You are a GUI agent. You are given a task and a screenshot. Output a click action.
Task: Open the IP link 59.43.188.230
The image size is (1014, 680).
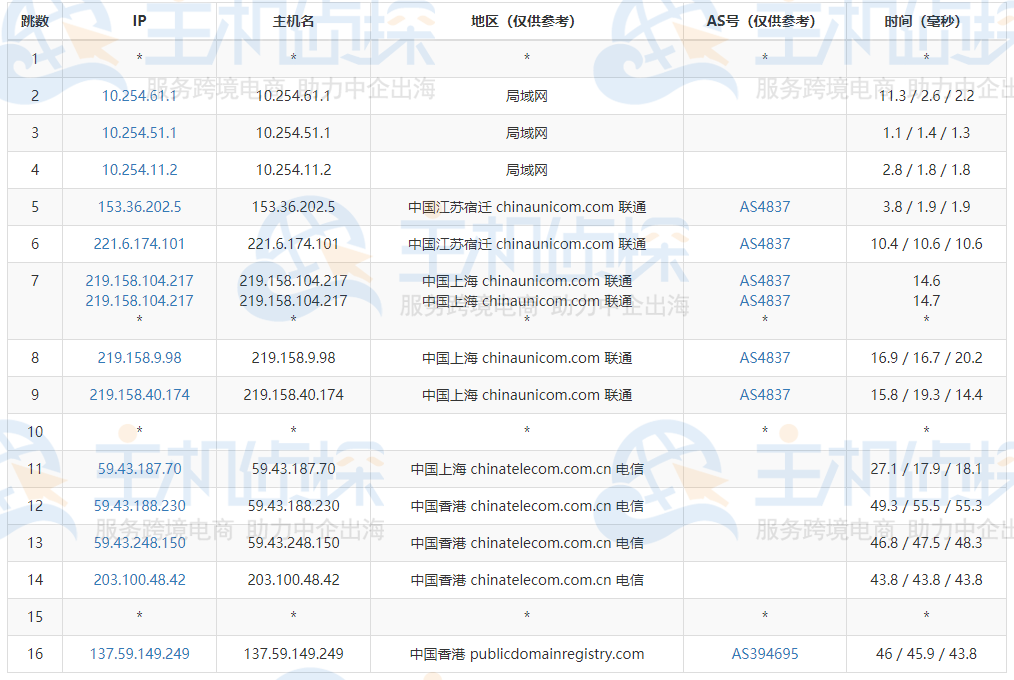pos(139,505)
